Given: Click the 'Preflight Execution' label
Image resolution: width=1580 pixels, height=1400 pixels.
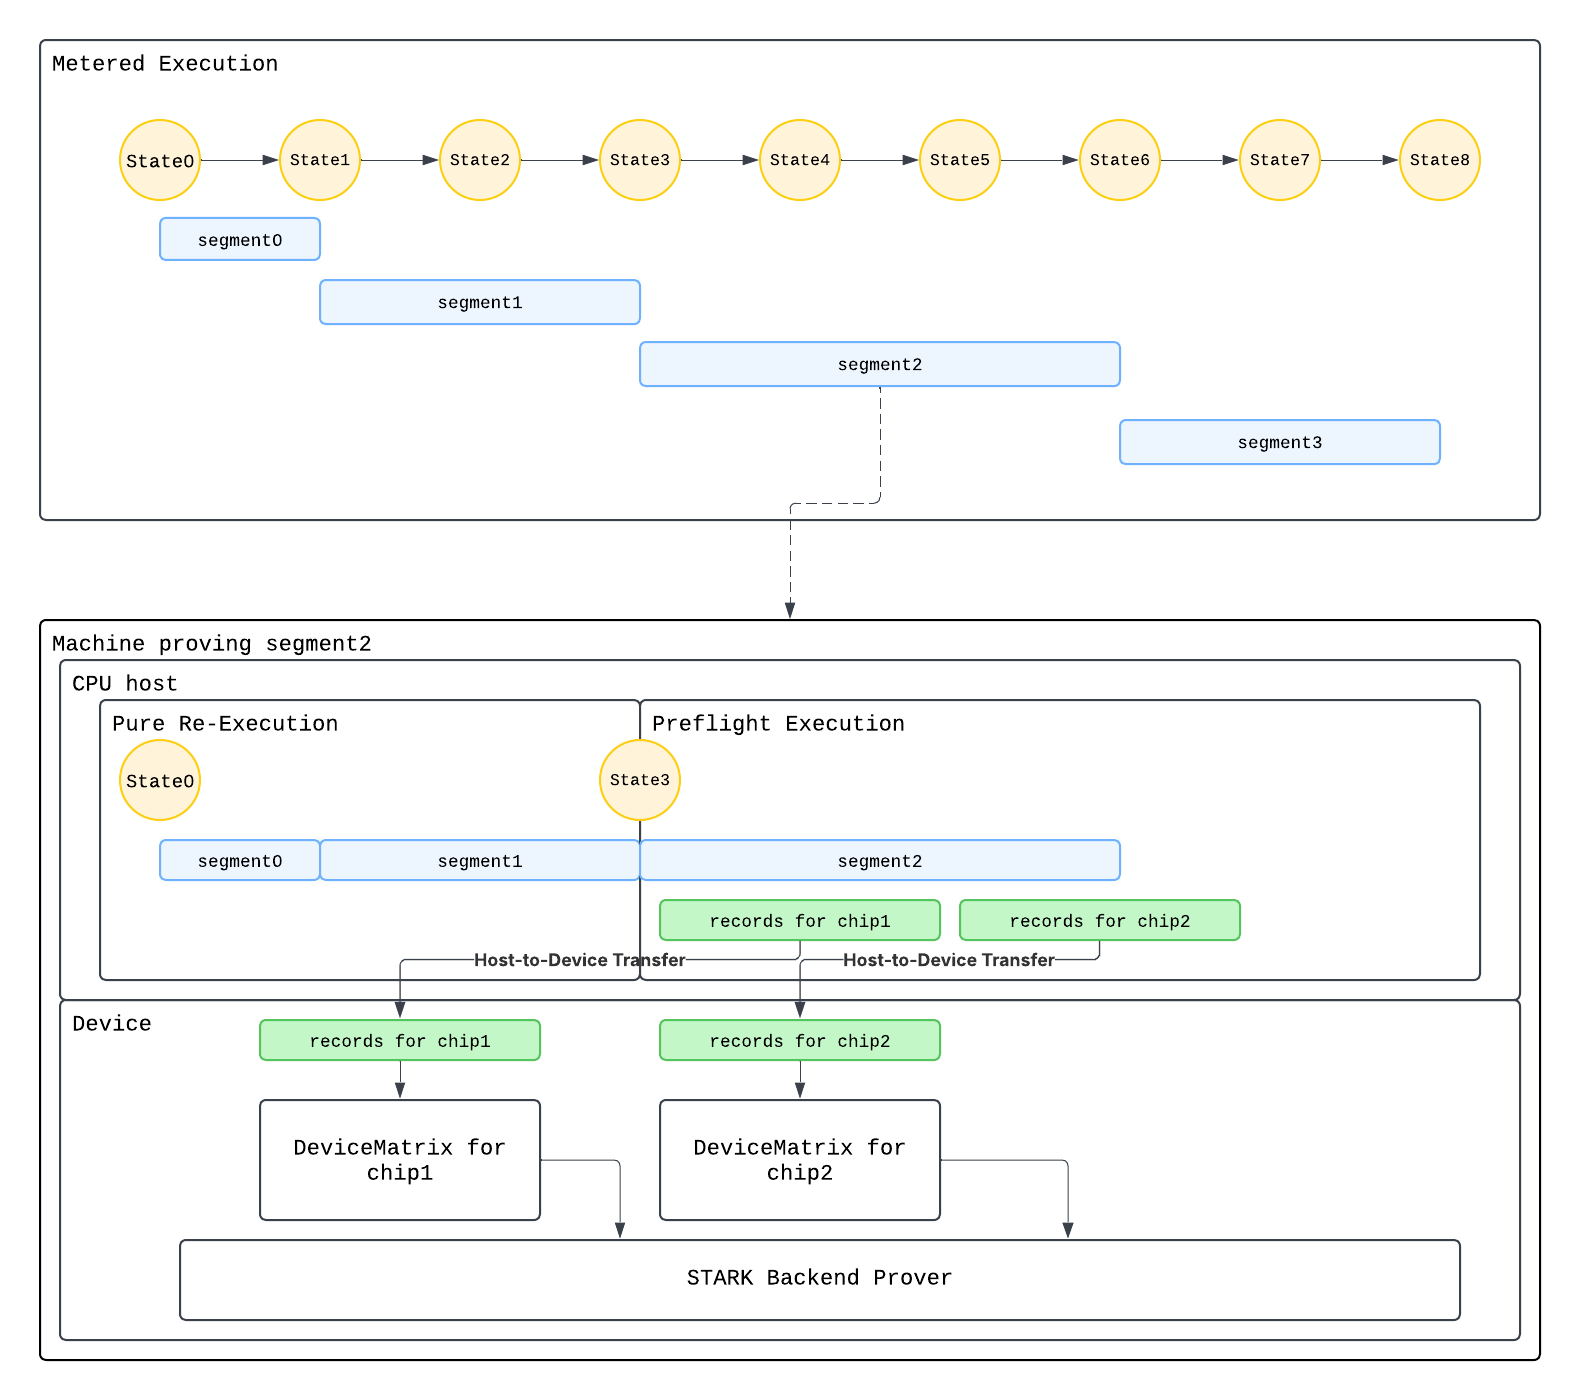Looking at the screenshot, I should click(778, 724).
